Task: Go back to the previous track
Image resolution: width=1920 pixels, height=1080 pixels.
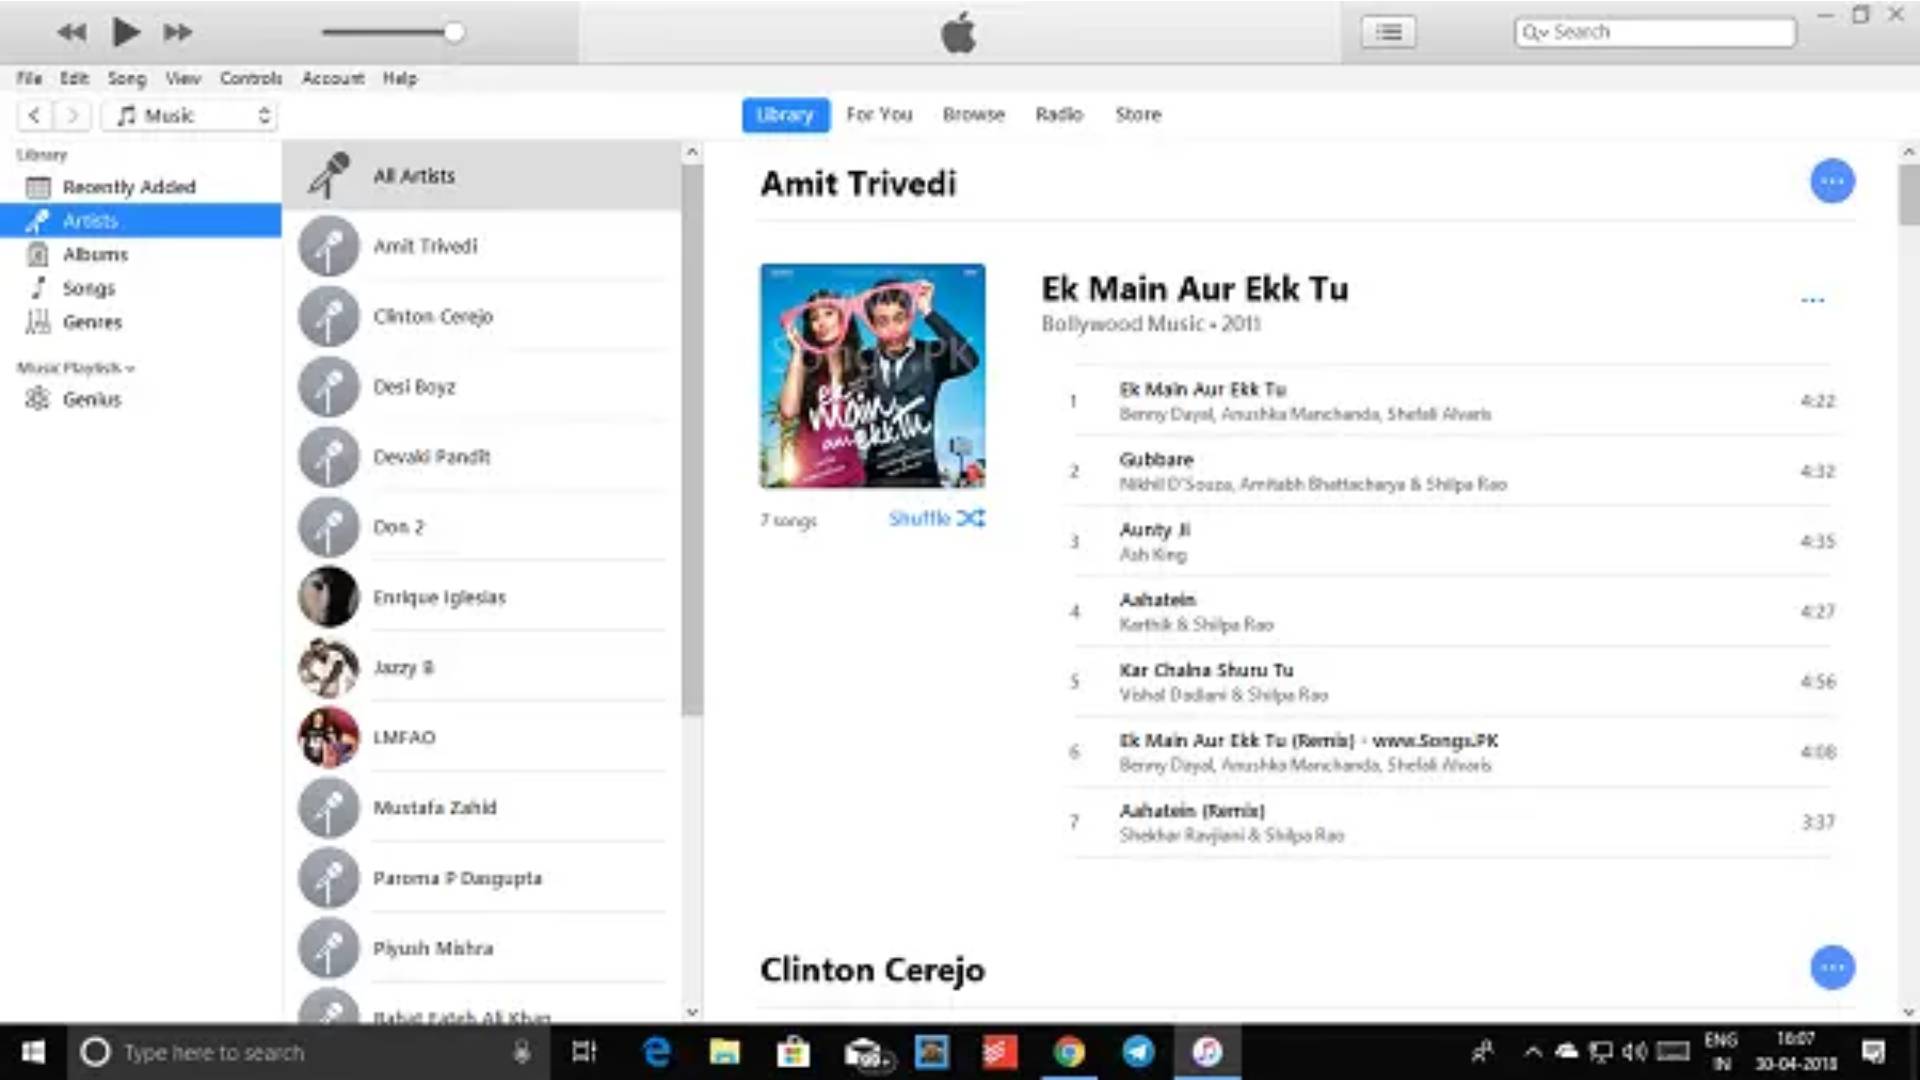Action: pyautogui.click(x=72, y=32)
